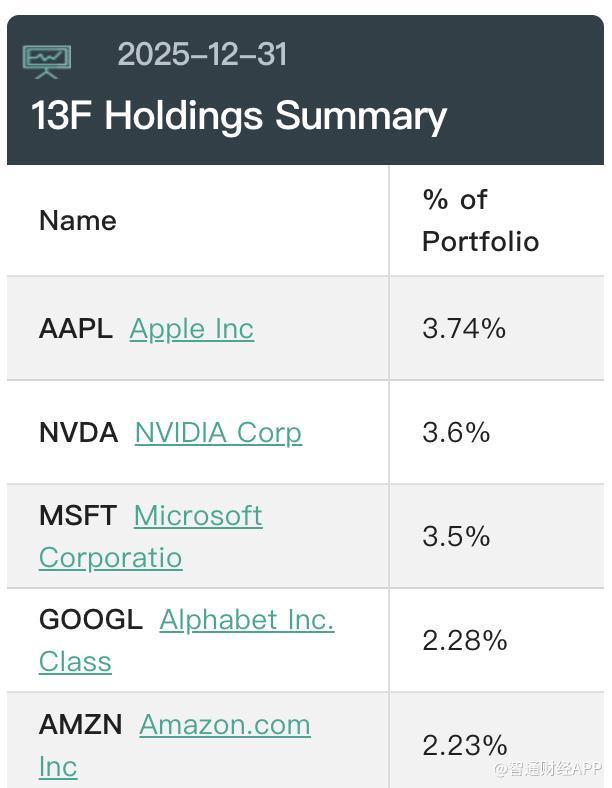Click Alphabet's 2.28% portfolio value
612x788 pixels.
pyautogui.click(x=465, y=641)
